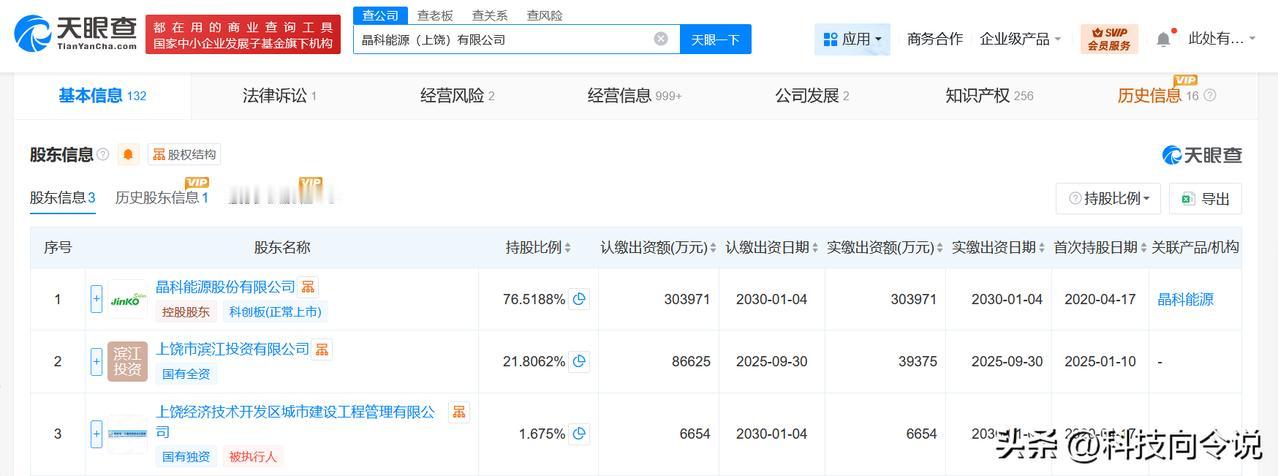Image resolution: width=1278 pixels, height=476 pixels.
Task: Click the help icon beside 历史信息 tab
Action: (x=1210, y=96)
